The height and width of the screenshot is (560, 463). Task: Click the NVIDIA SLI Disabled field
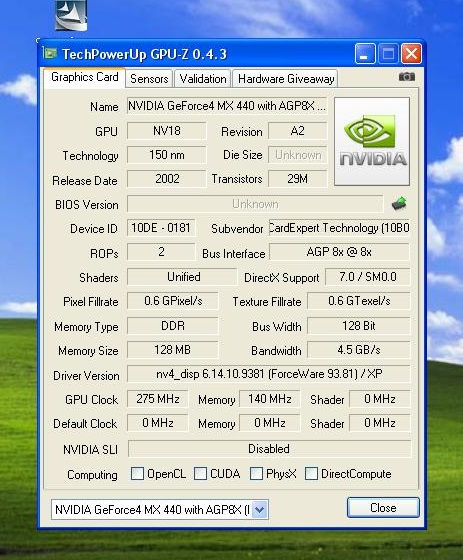point(270,449)
